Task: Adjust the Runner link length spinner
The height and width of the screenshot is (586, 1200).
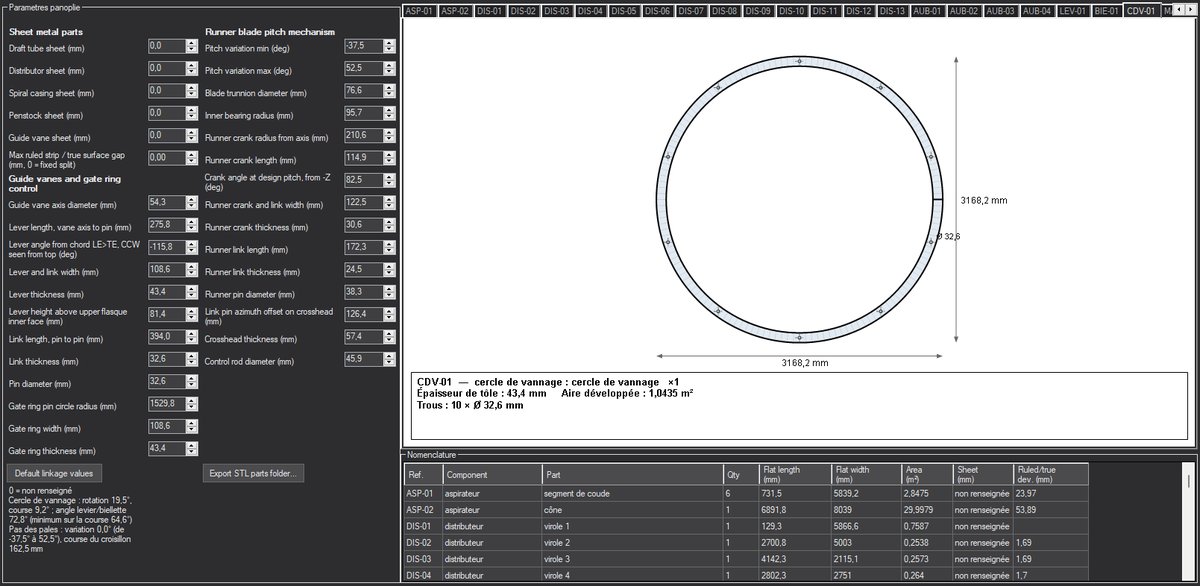Action: 389,247
